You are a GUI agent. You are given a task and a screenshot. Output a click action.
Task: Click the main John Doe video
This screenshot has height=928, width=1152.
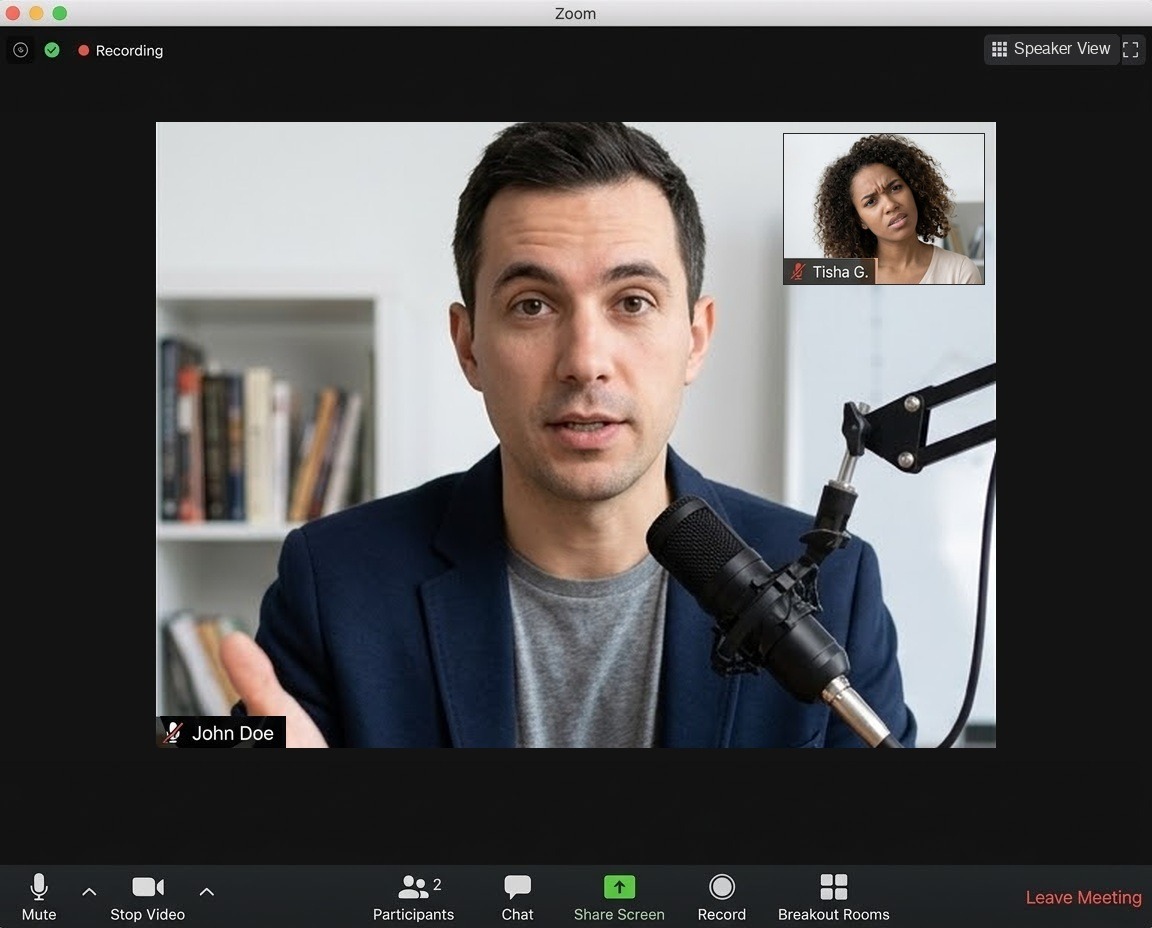point(575,435)
